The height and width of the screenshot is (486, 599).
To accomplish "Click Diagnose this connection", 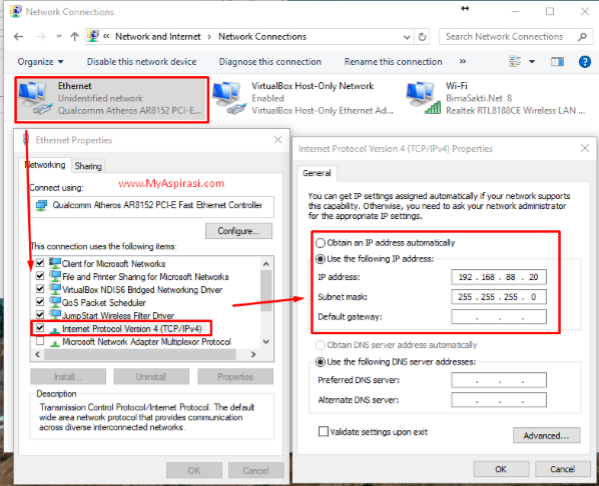I will (x=270, y=62).
